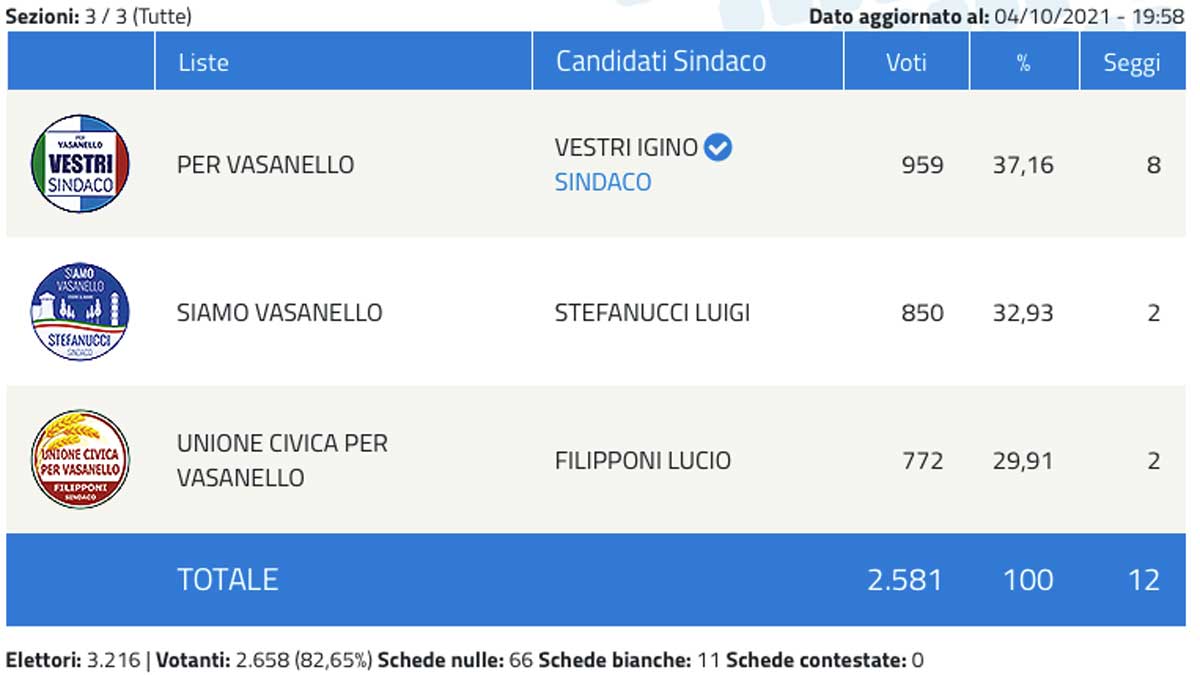Image resolution: width=1200 pixels, height=675 pixels.
Task: Click the TOTALE row label
Action: click(227, 579)
